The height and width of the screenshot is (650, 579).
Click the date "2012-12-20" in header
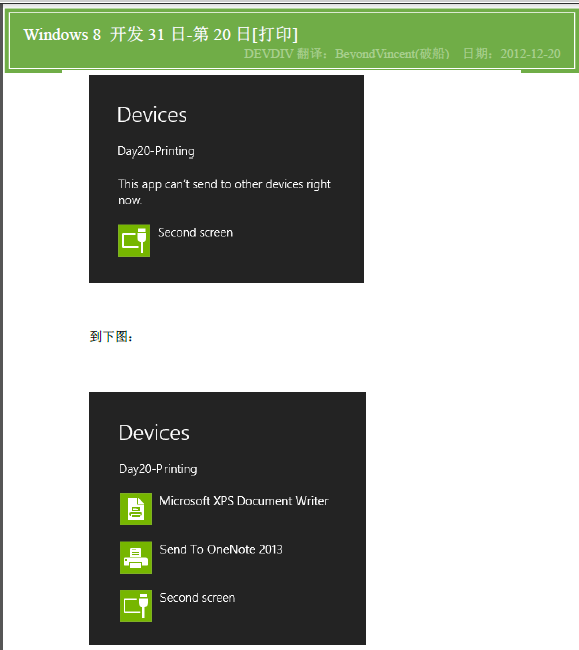pyautogui.click(x=531, y=54)
